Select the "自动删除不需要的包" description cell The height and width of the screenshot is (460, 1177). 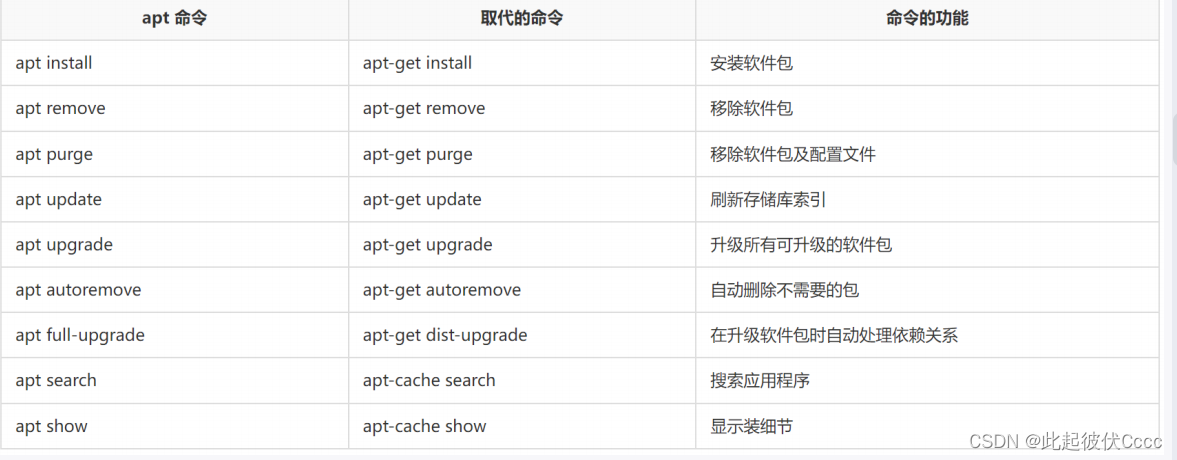785,290
